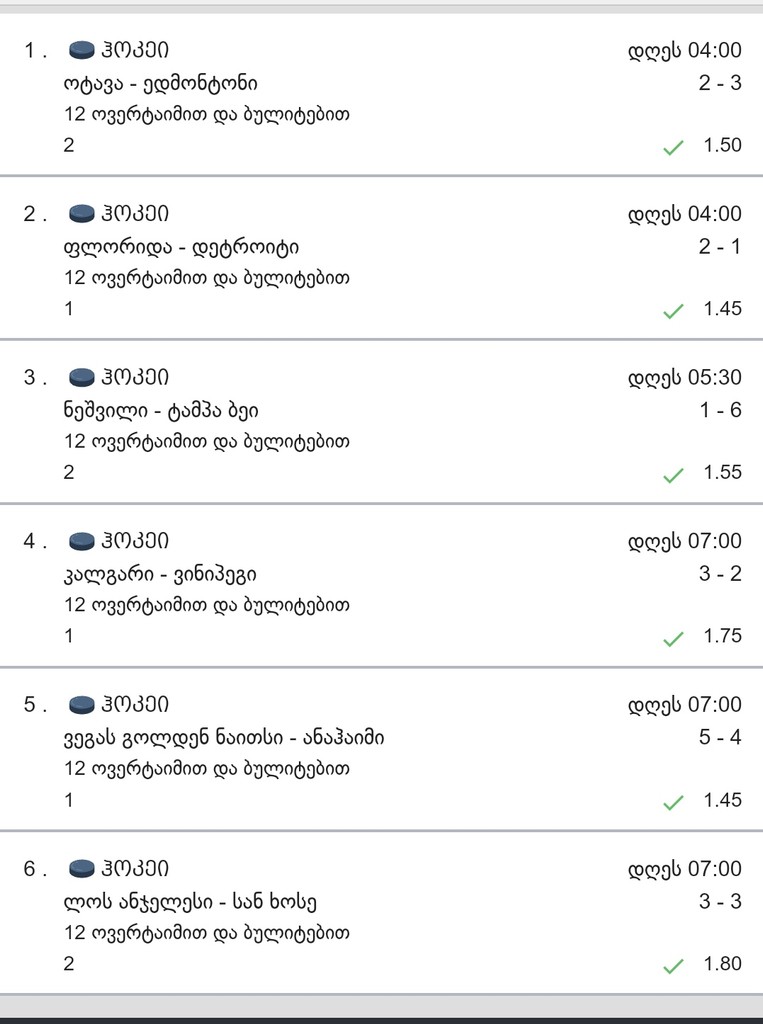Open the ოტავა - ედმონტონი match

point(161,84)
